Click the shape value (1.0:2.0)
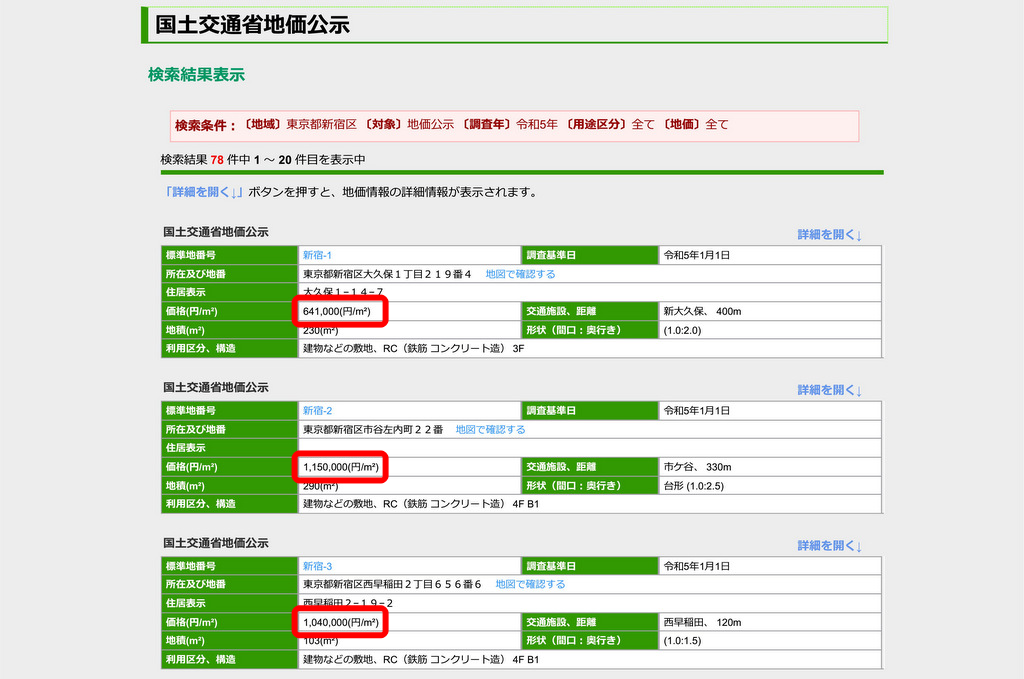The width and height of the screenshot is (1024, 679). click(x=682, y=330)
